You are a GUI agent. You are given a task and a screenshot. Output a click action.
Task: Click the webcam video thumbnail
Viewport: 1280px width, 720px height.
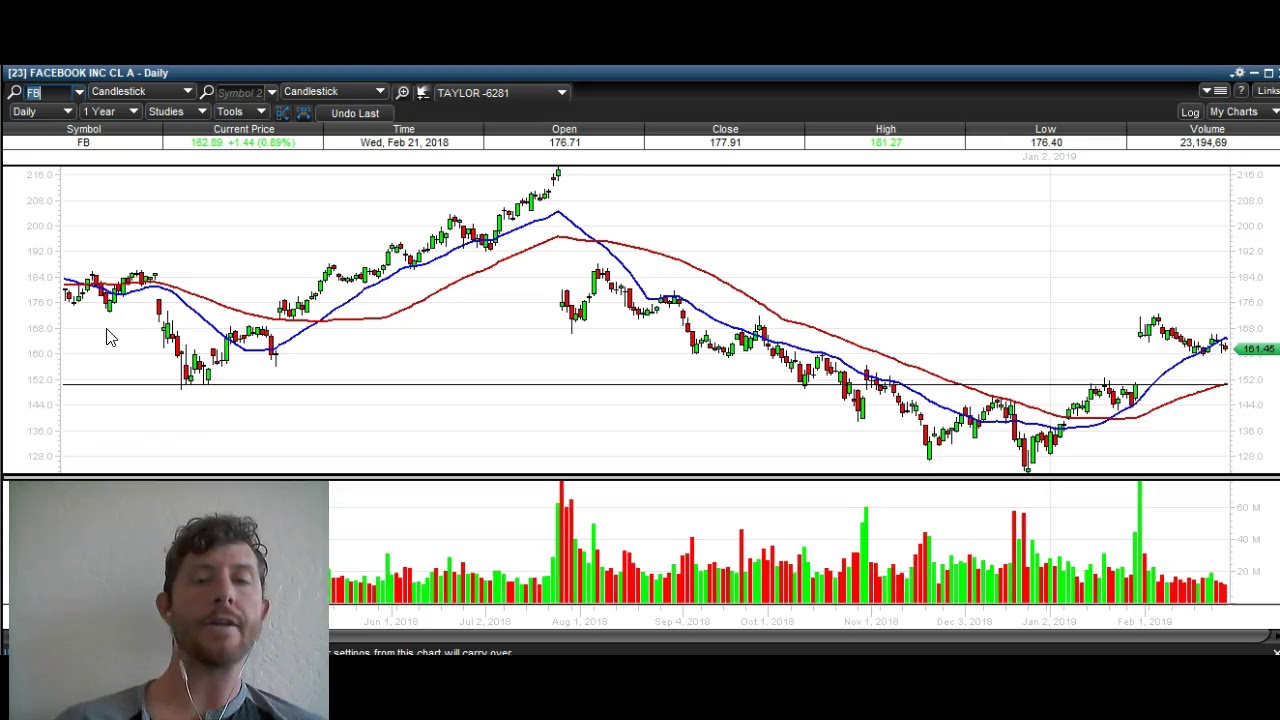(x=168, y=600)
